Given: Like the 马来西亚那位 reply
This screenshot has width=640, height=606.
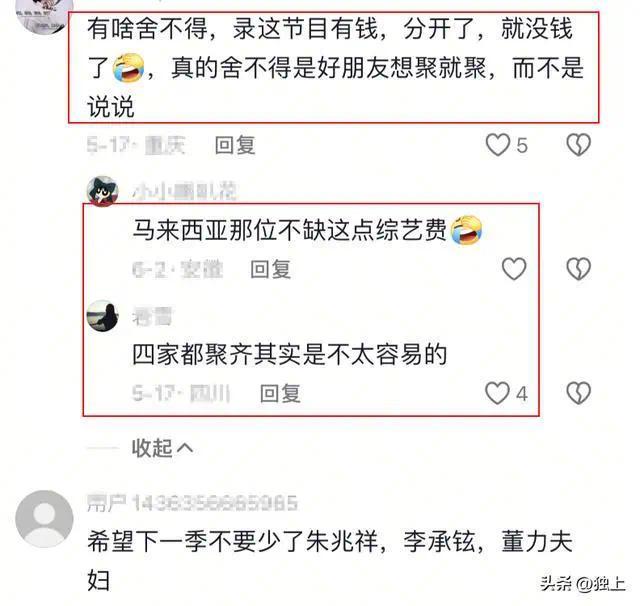Looking at the screenshot, I should coord(514,269).
